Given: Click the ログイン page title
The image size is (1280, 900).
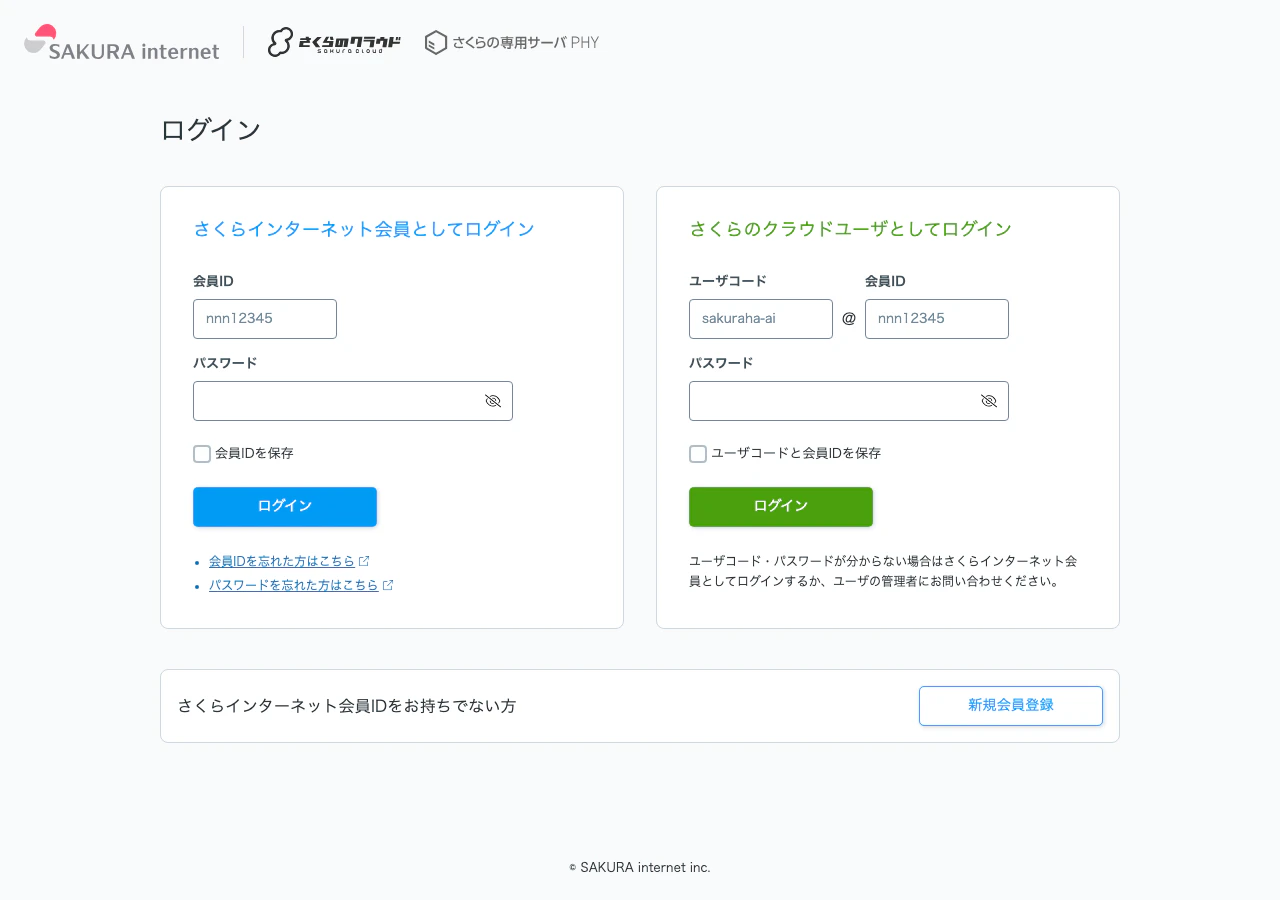Looking at the screenshot, I should [211, 130].
